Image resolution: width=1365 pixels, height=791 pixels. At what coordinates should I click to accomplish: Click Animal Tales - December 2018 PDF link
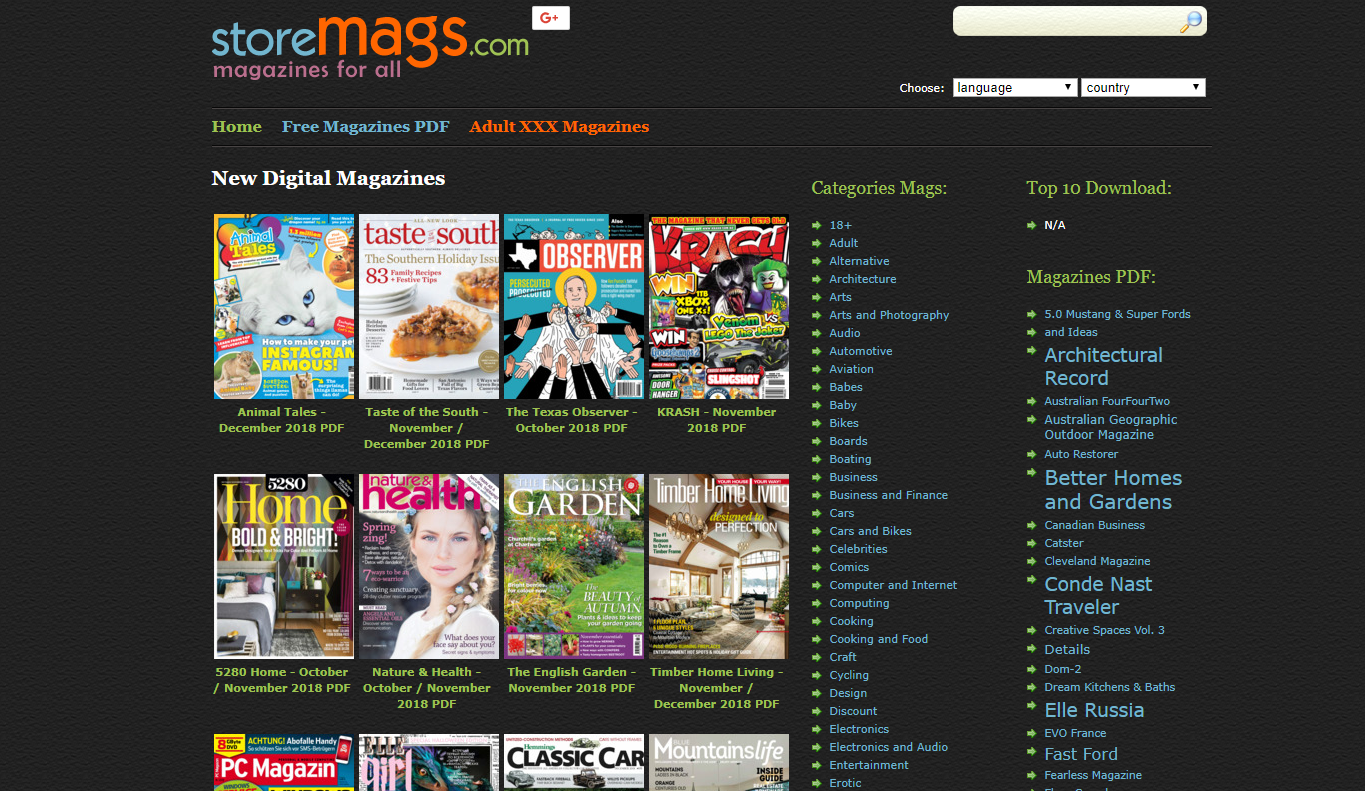pos(282,420)
